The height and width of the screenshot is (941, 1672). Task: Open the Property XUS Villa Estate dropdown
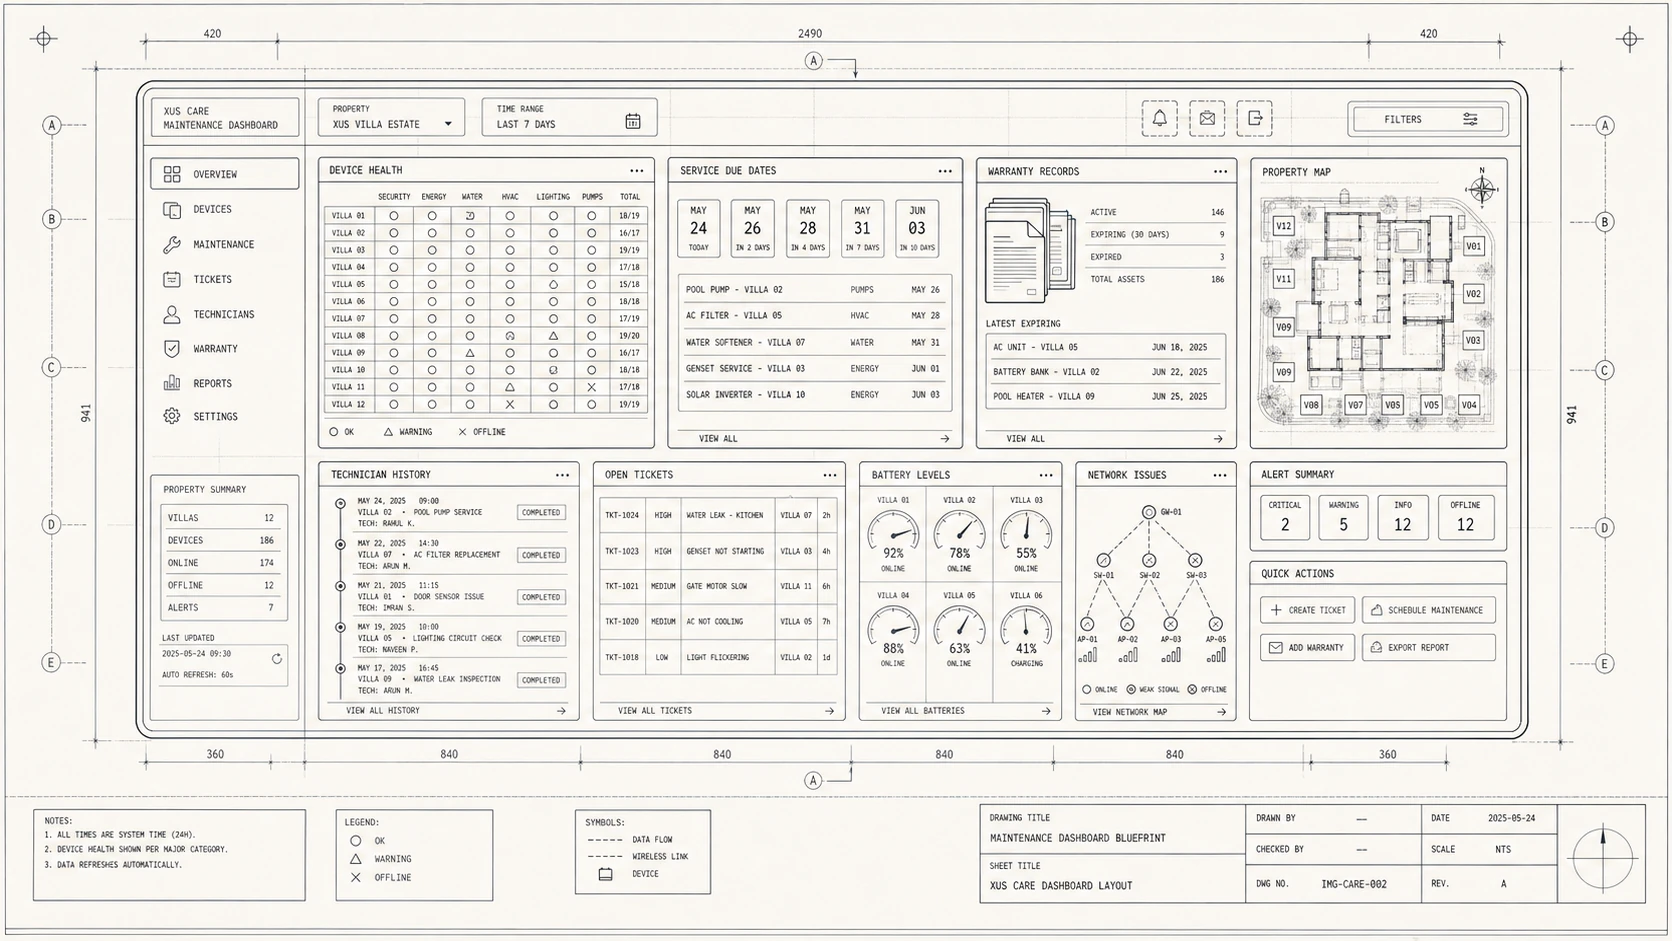point(391,117)
